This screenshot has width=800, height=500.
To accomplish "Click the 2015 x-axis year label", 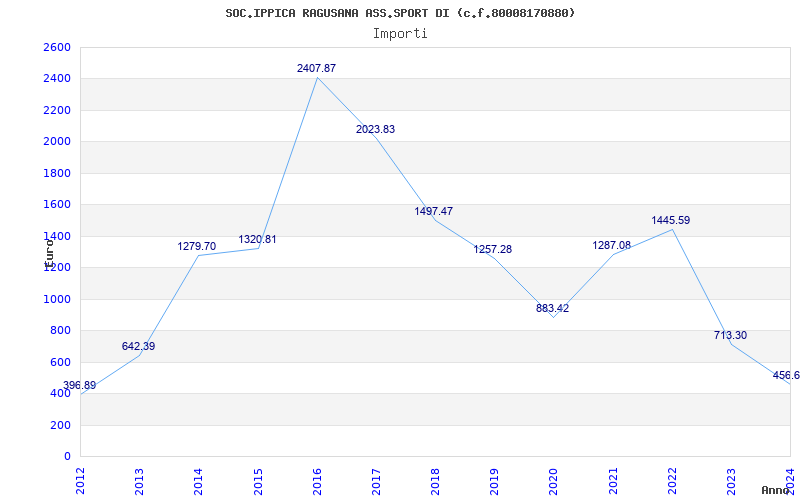I will click(258, 482).
